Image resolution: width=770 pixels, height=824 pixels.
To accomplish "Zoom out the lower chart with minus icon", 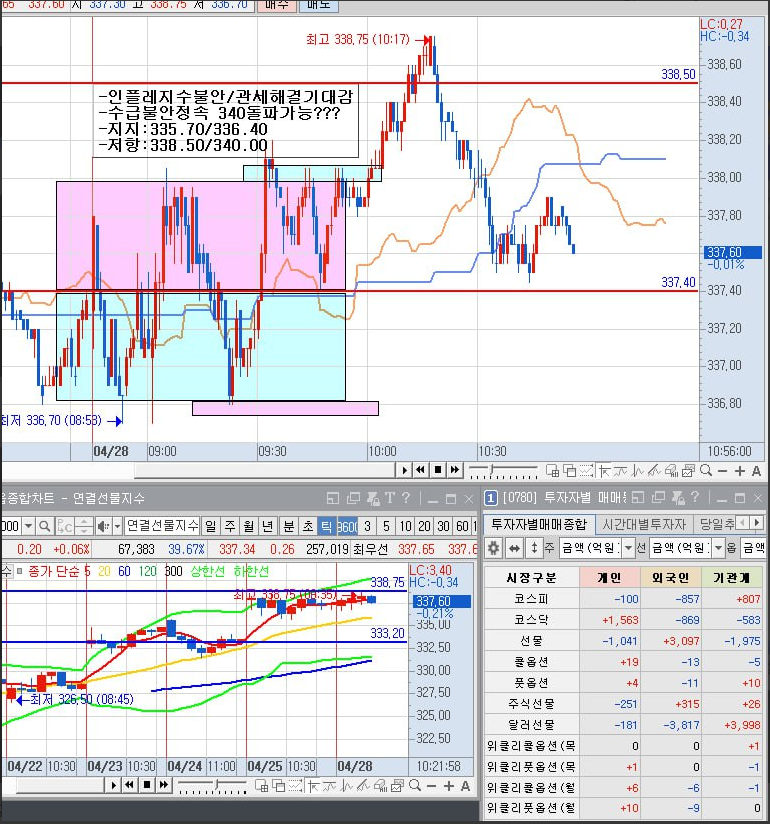I will (x=432, y=786).
